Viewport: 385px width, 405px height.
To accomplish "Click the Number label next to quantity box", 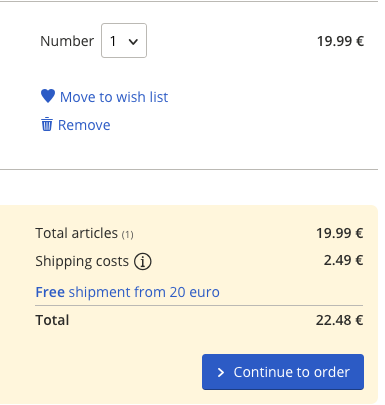I will [67, 41].
